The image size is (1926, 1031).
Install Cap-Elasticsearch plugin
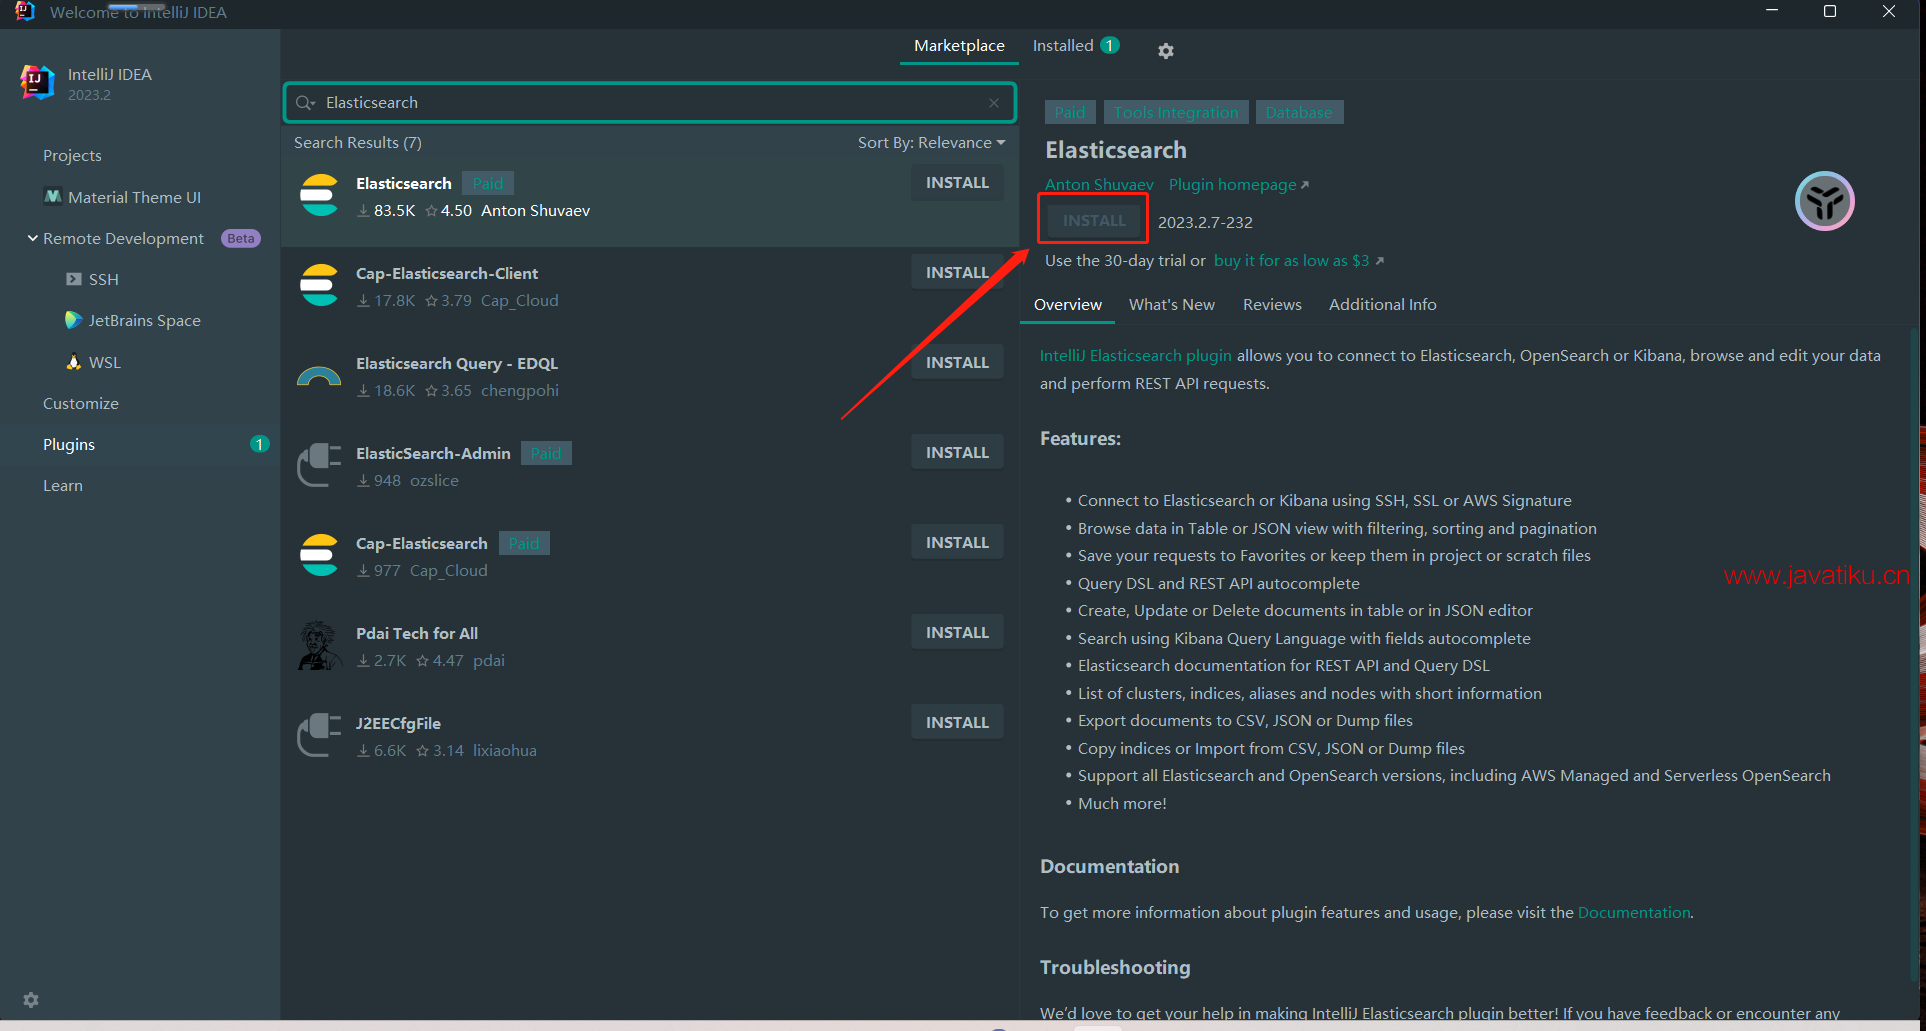pos(957,543)
